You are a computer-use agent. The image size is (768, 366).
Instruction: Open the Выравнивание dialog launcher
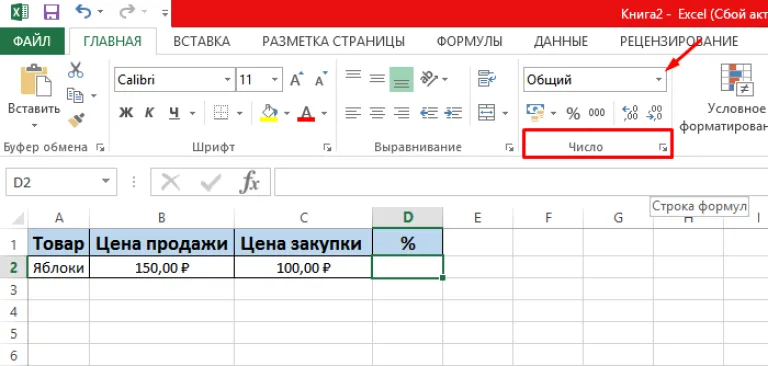509,147
